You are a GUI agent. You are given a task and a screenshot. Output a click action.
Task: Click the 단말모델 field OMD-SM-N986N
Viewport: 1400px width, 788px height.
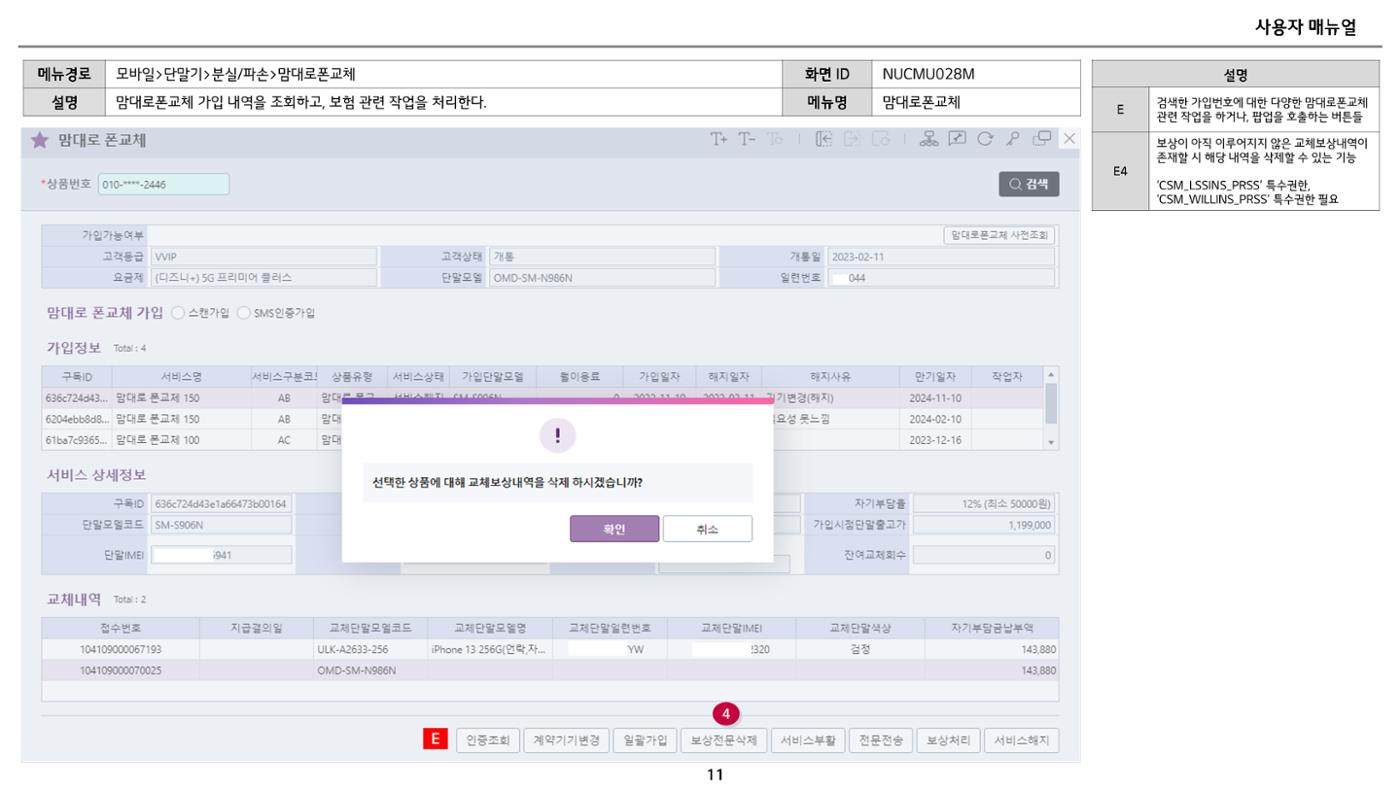click(602, 278)
